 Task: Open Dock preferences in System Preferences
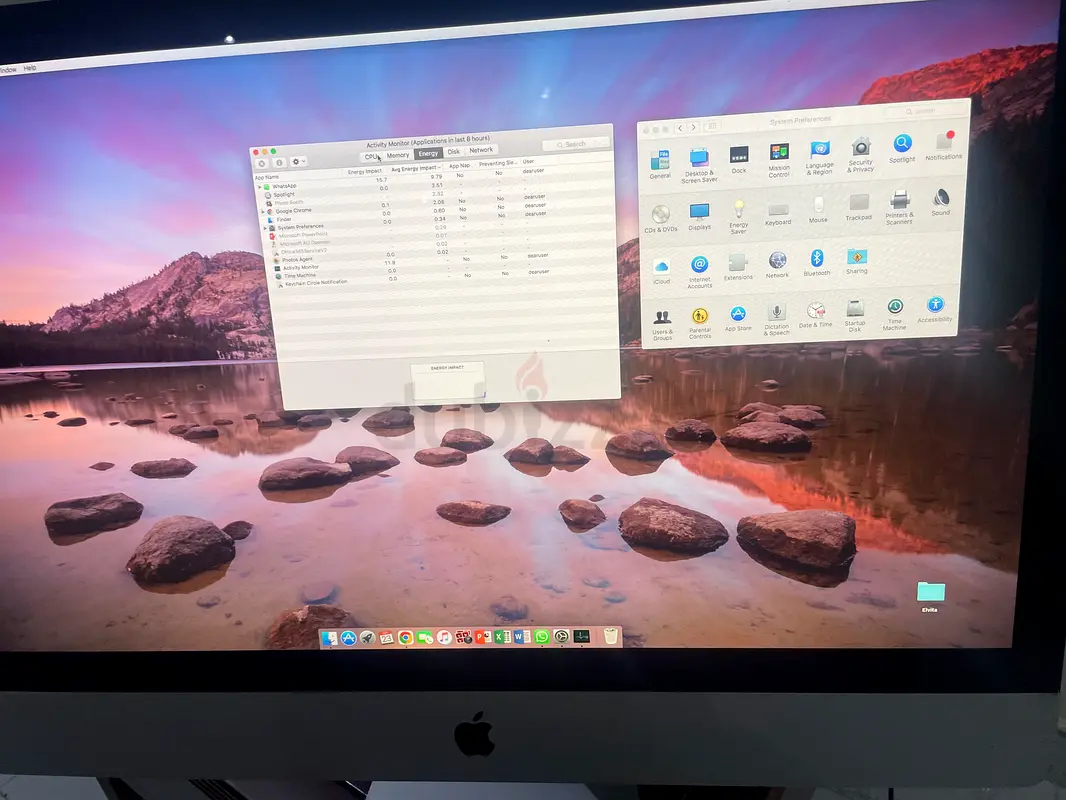738,159
